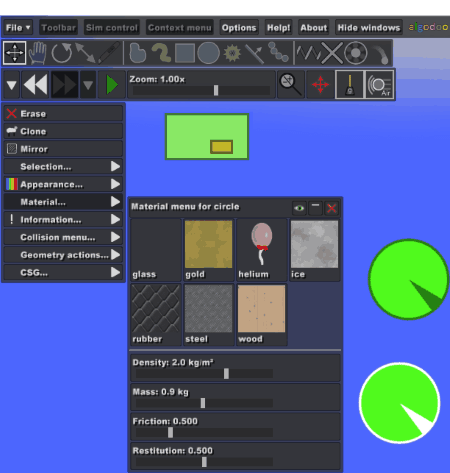This screenshot has width=450, height=473.
Task: Select the Box tool
Action: 185,53
